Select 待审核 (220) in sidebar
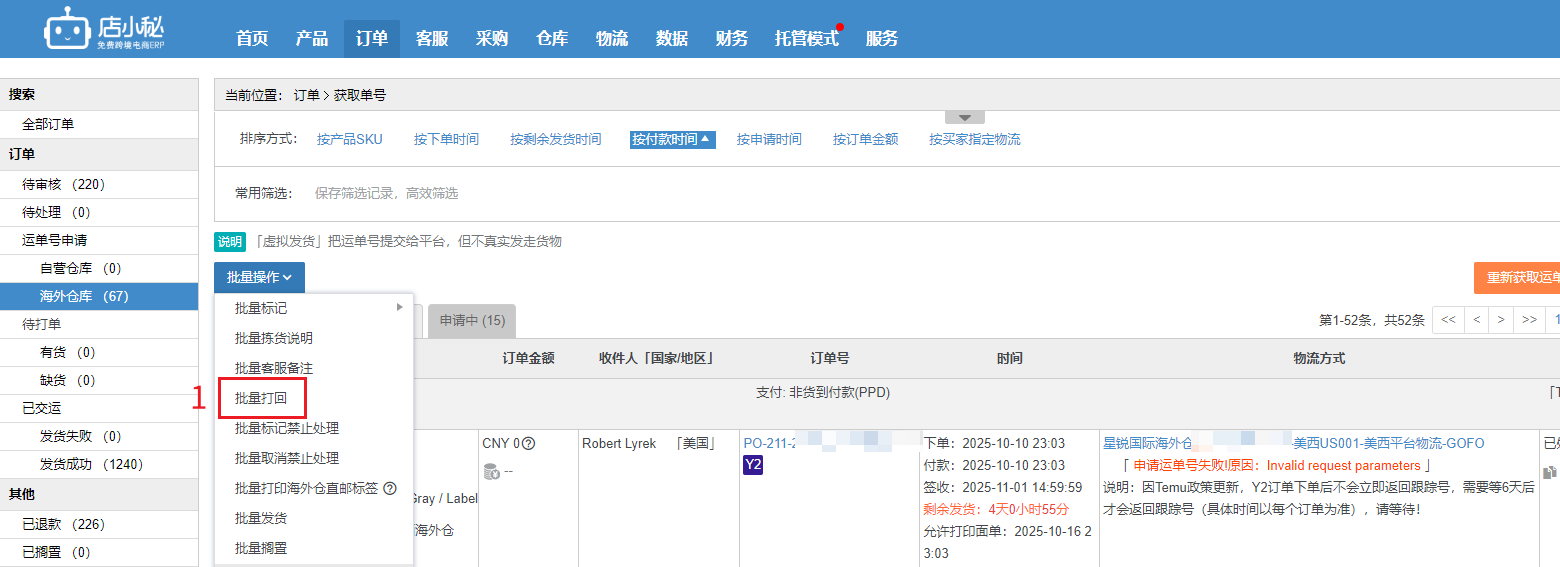Image resolution: width=1560 pixels, height=567 pixels. coord(63,184)
